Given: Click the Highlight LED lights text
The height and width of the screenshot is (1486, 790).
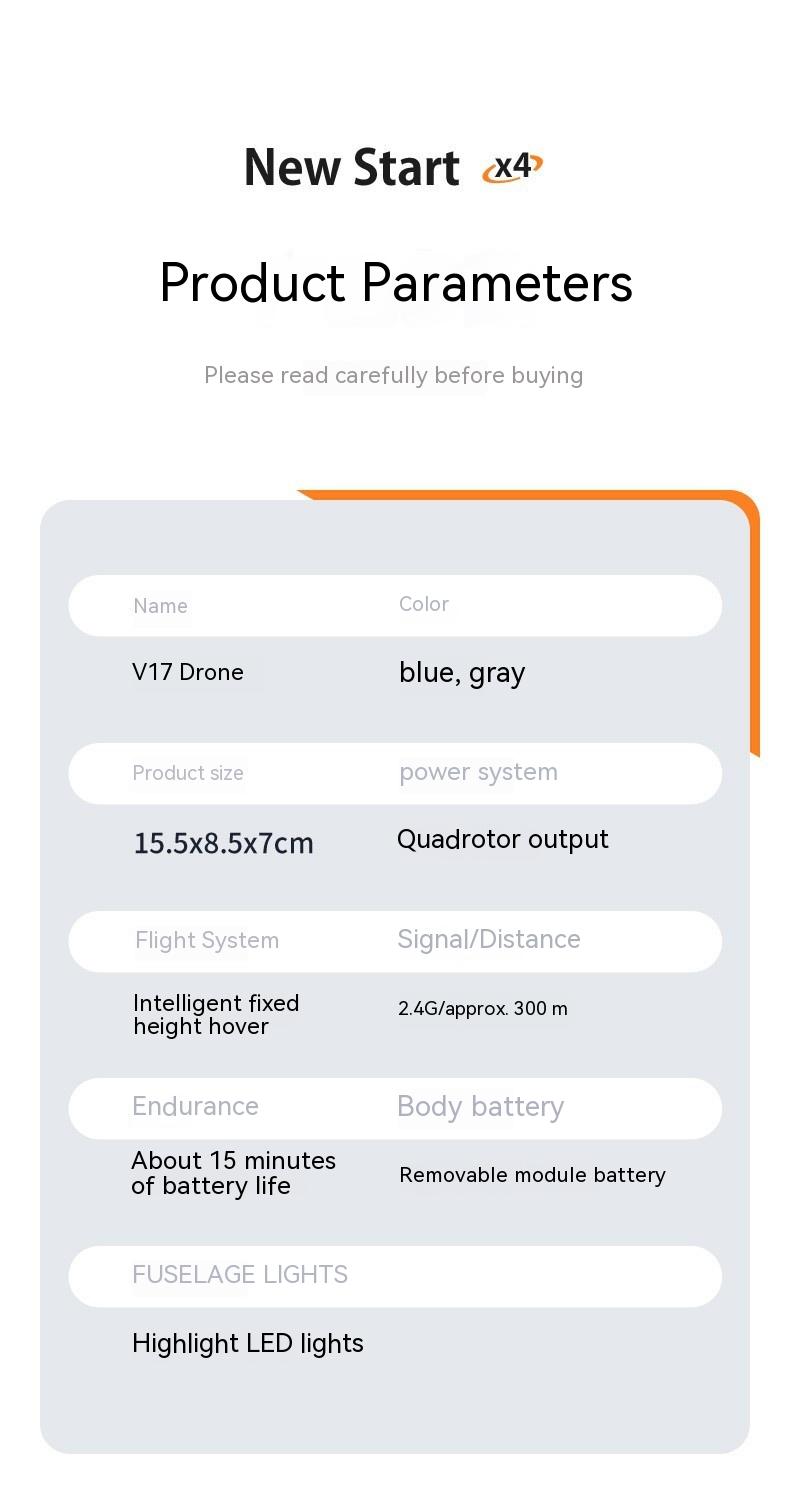Looking at the screenshot, I should (x=248, y=1343).
